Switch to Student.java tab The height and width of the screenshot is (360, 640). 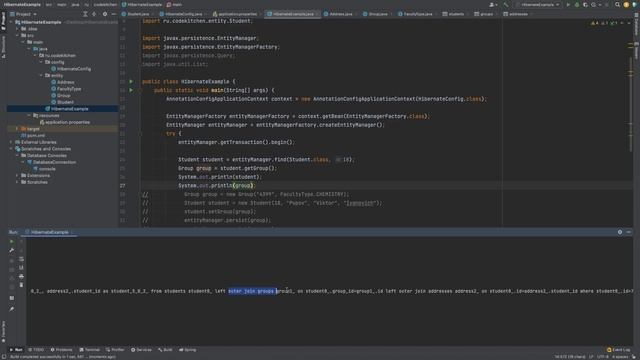(x=138, y=14)
